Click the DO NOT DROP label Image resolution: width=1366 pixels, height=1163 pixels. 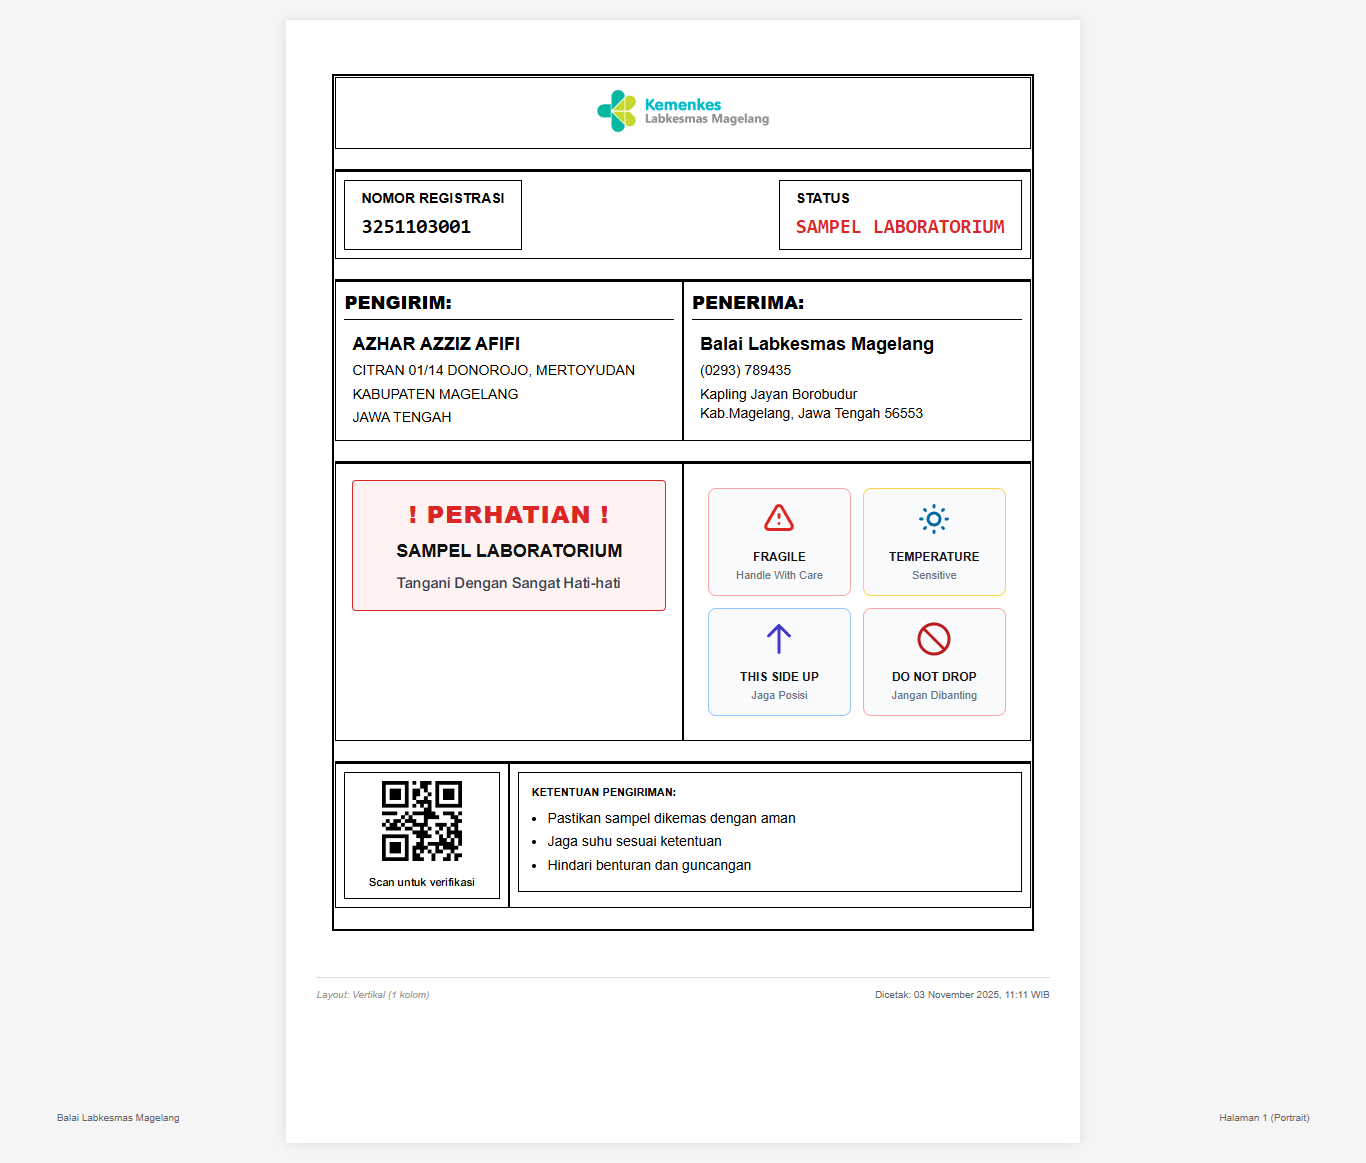[934, 677]
